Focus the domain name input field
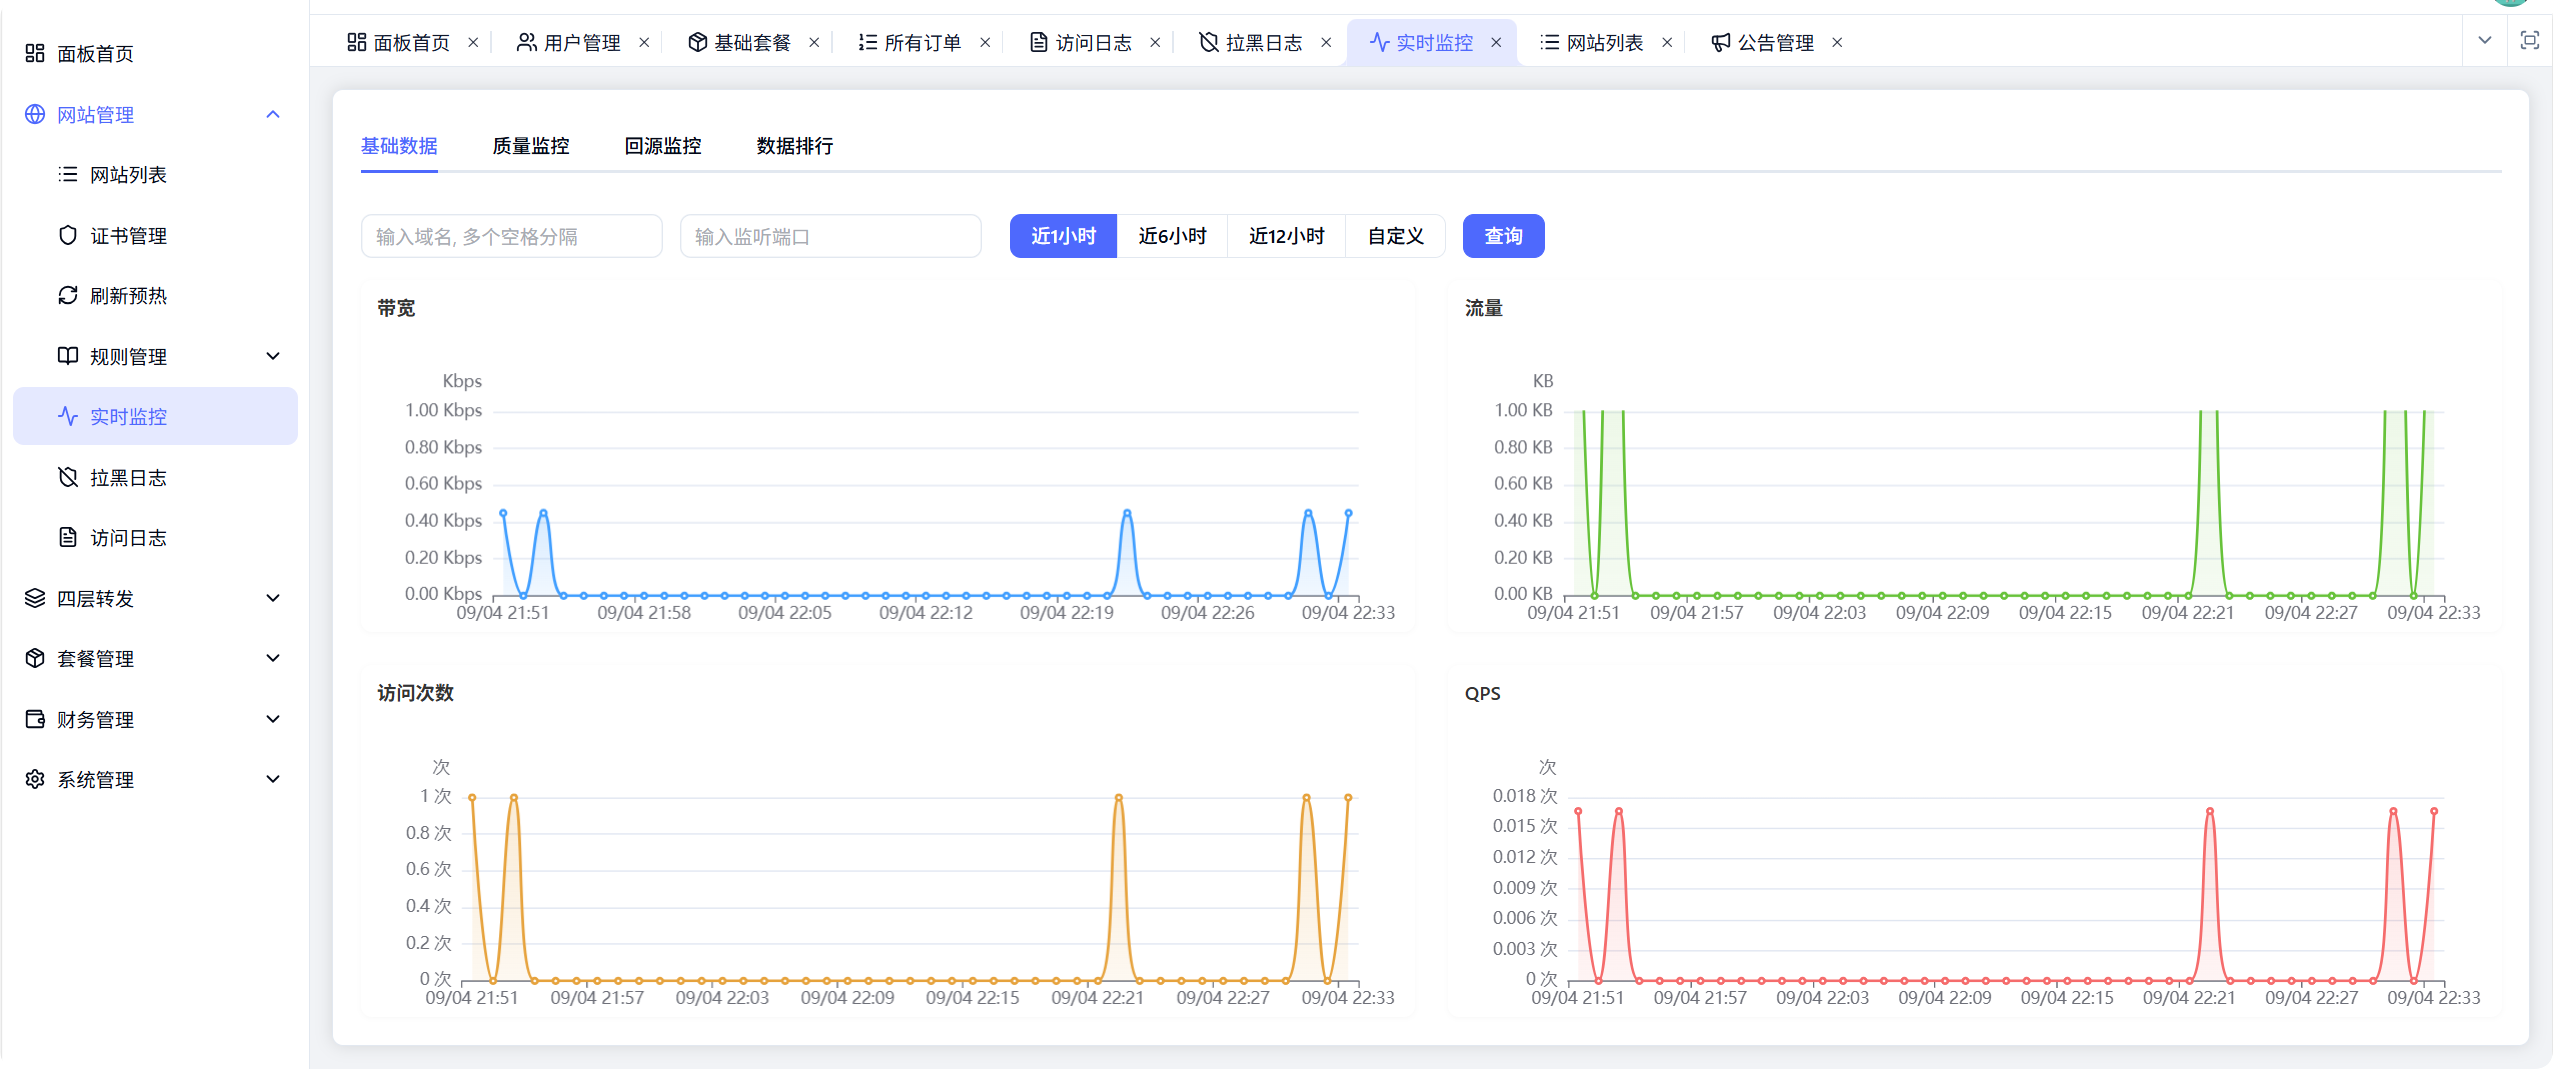 click(x=511, y=237)
